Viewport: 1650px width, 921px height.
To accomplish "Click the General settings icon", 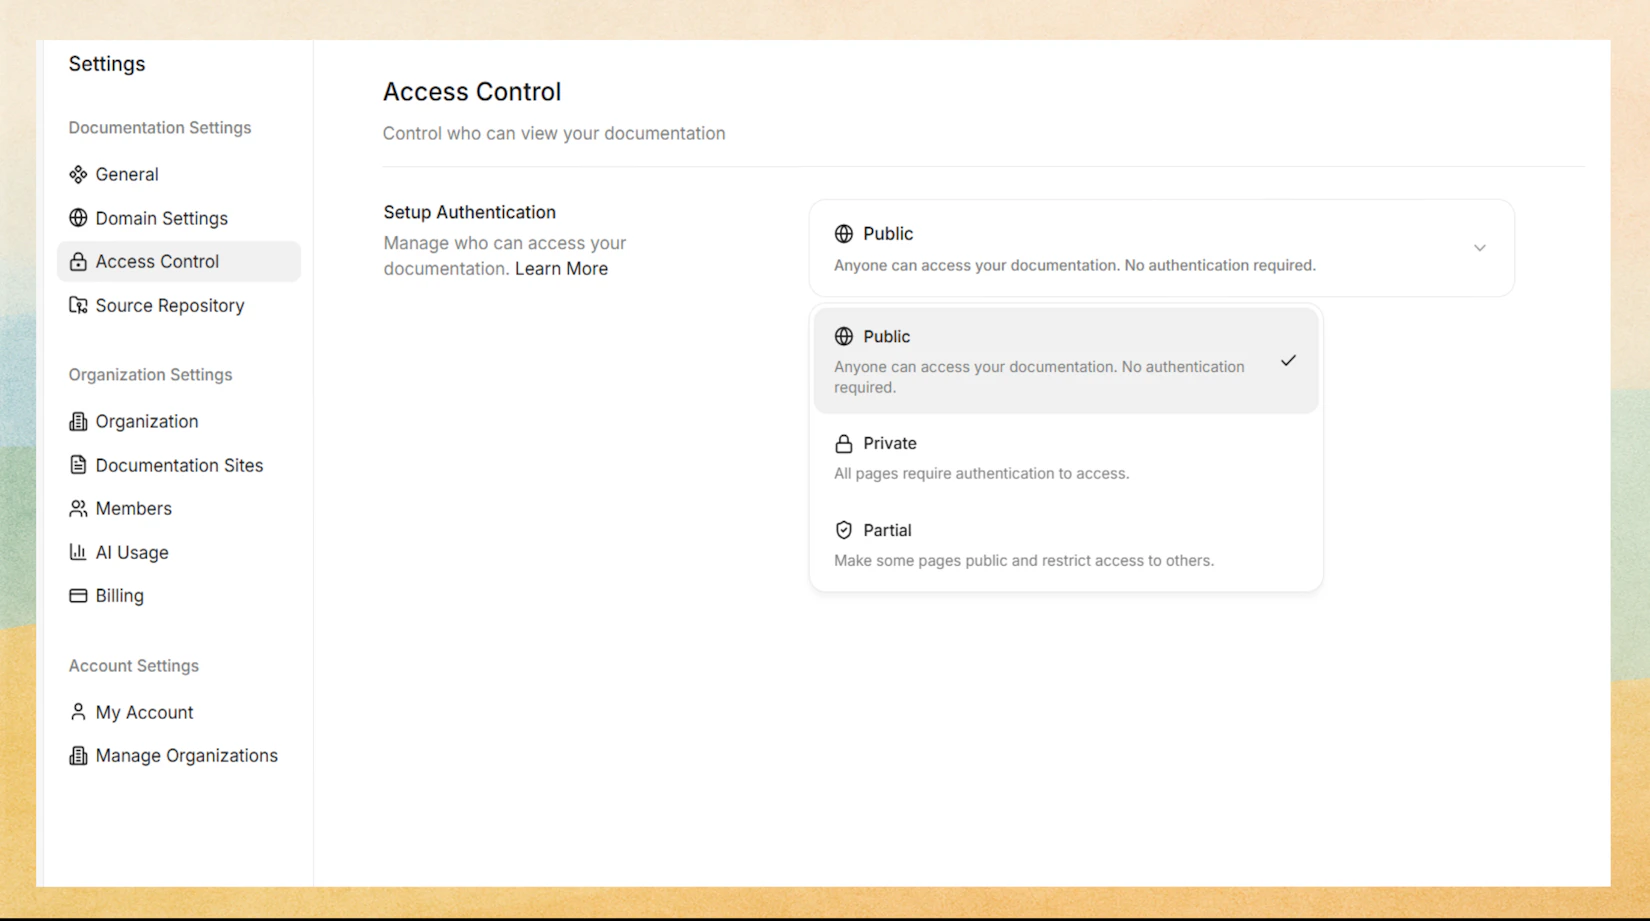I will 78,174.
